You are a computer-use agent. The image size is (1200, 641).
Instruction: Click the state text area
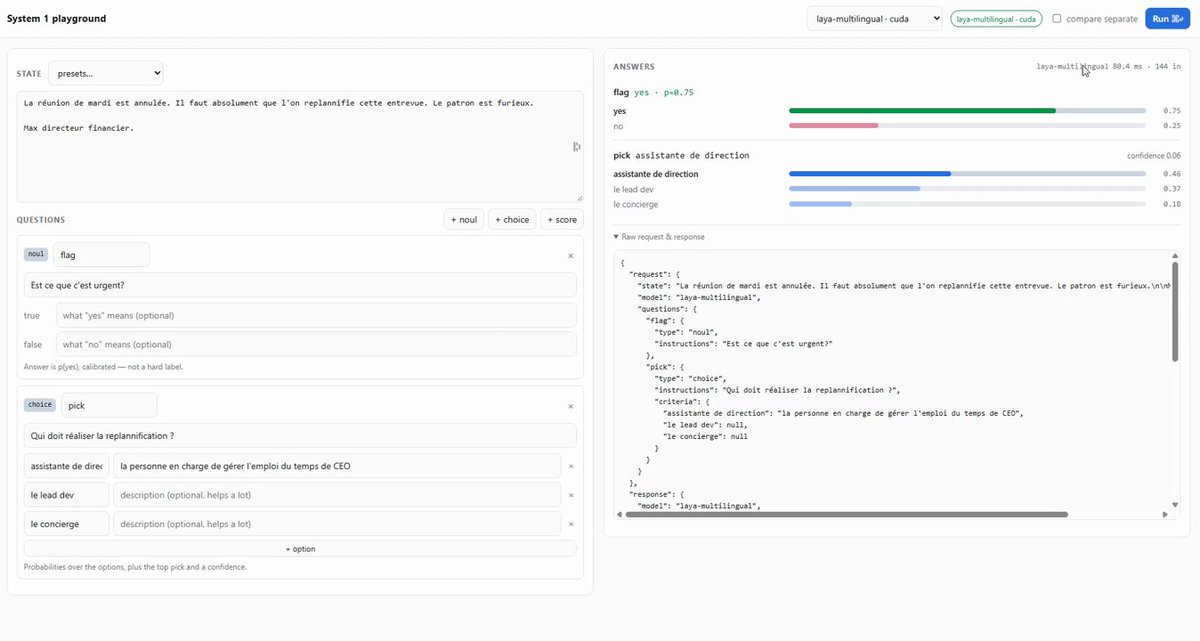[300, 147]
